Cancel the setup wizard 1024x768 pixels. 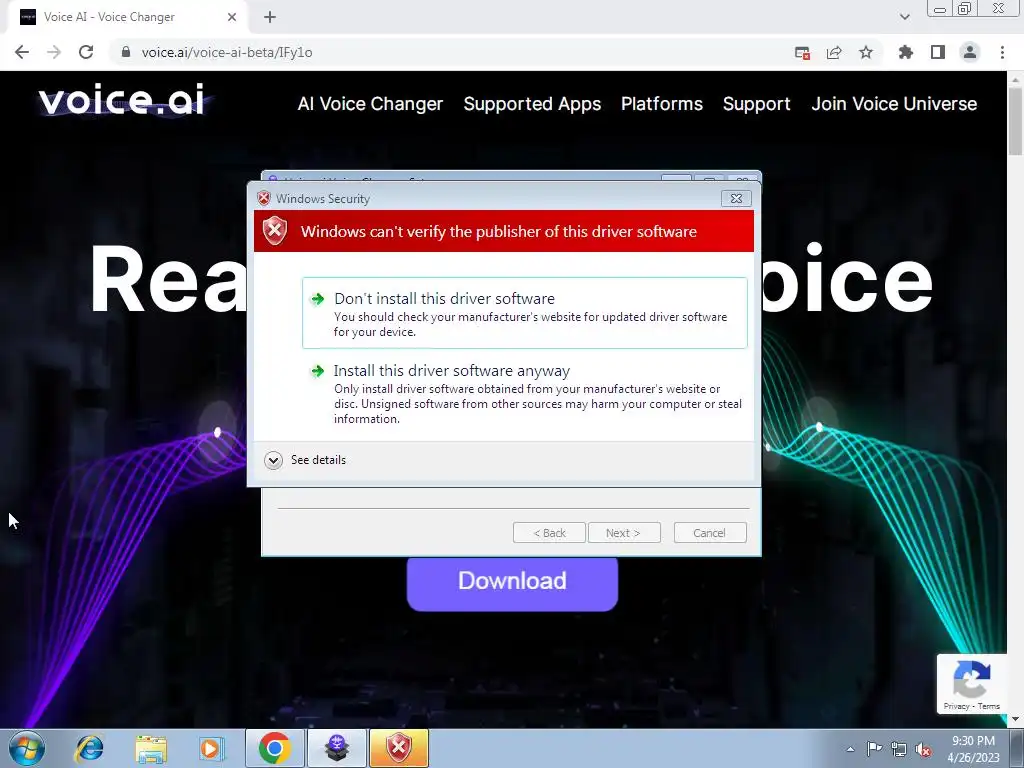click(x=710, y=533)
